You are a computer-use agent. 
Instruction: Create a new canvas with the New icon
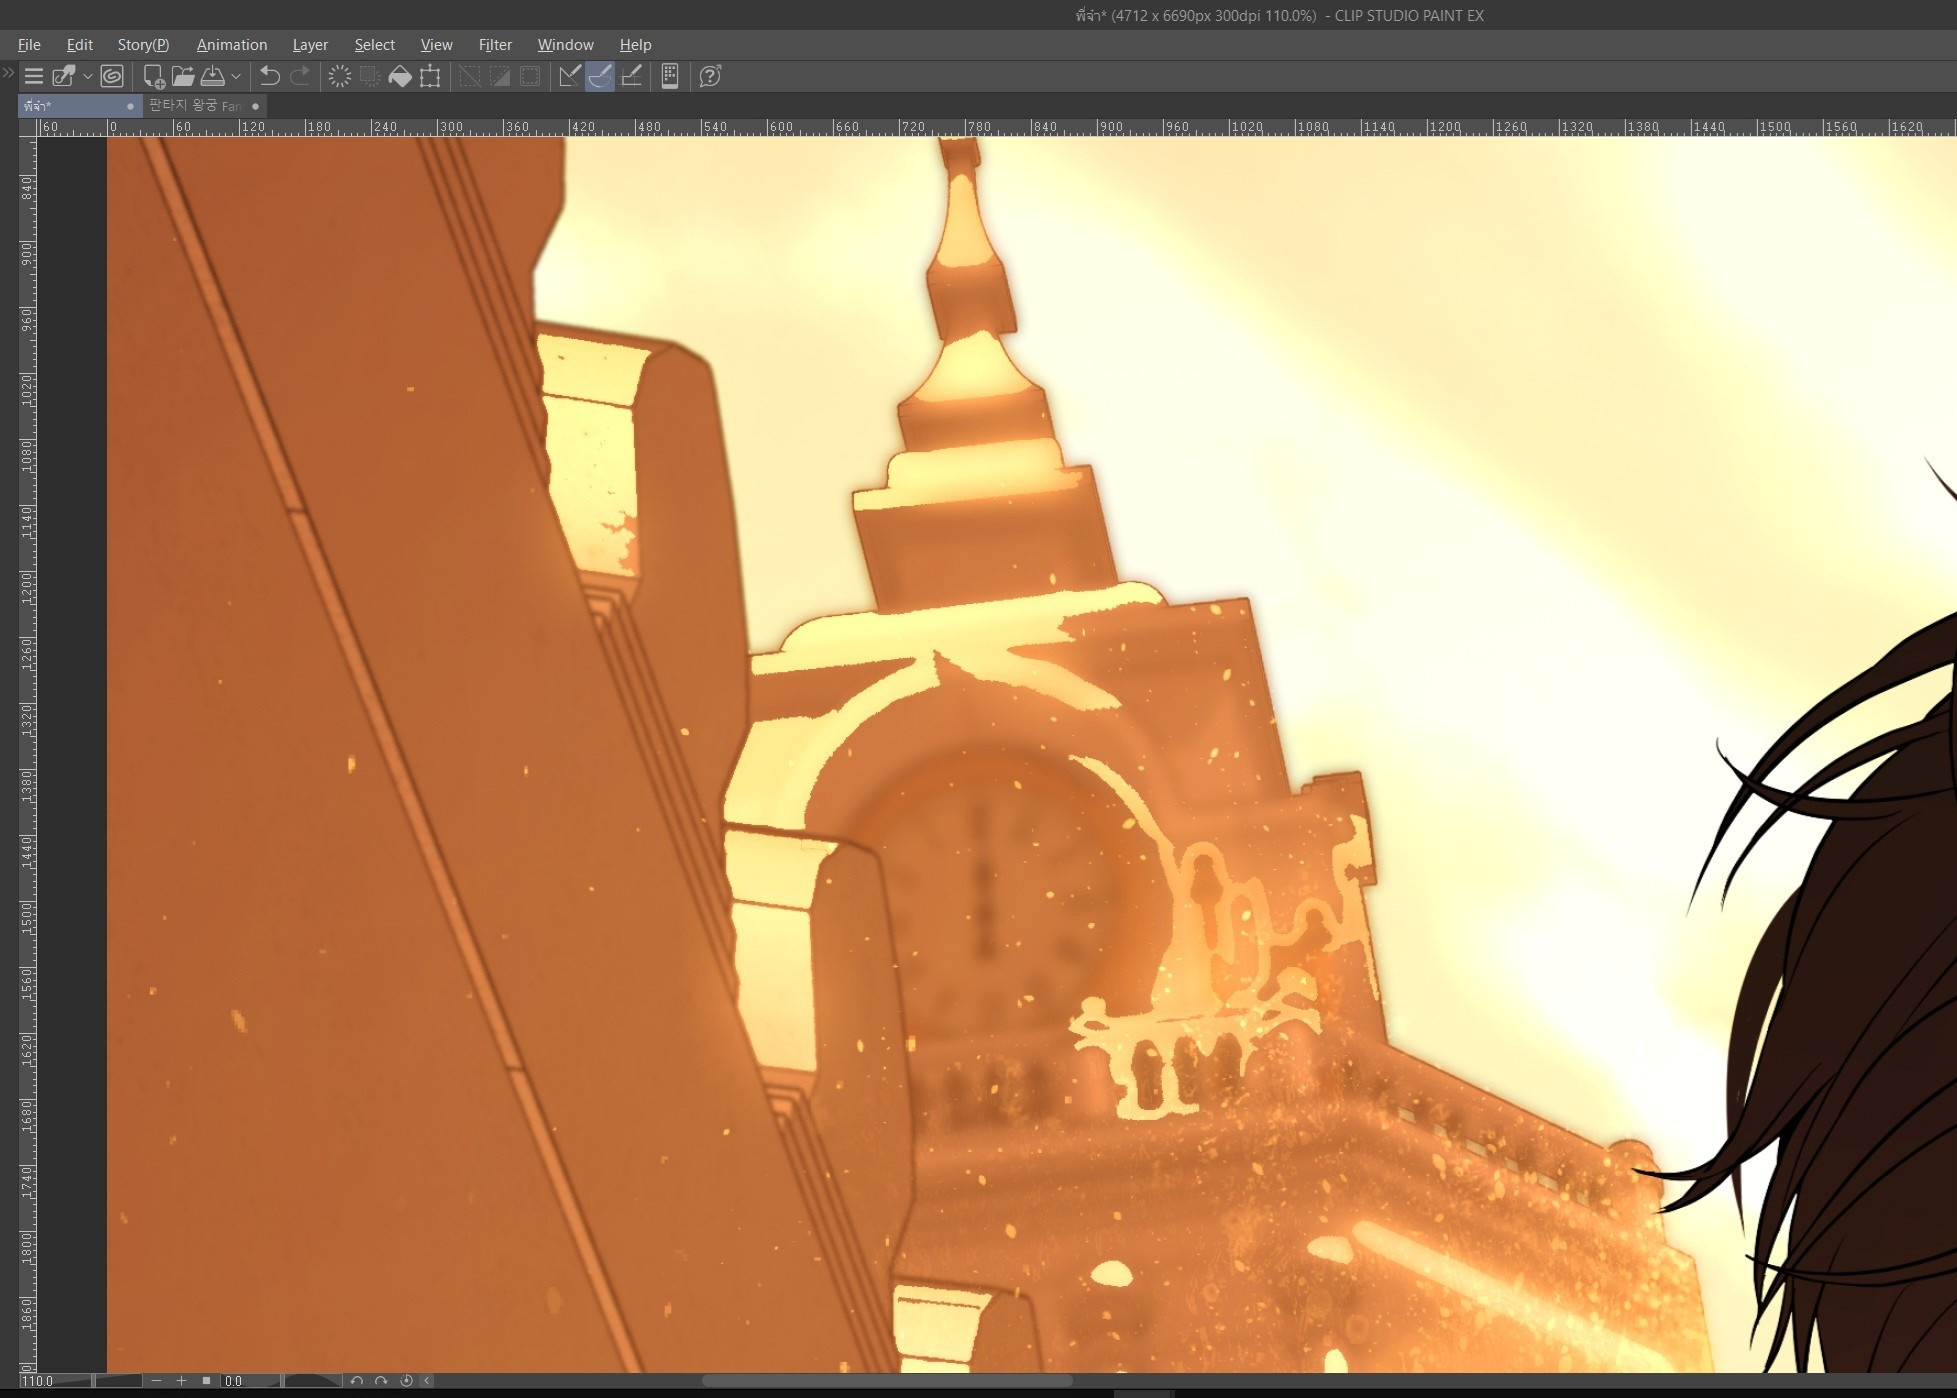coord(154,76)
